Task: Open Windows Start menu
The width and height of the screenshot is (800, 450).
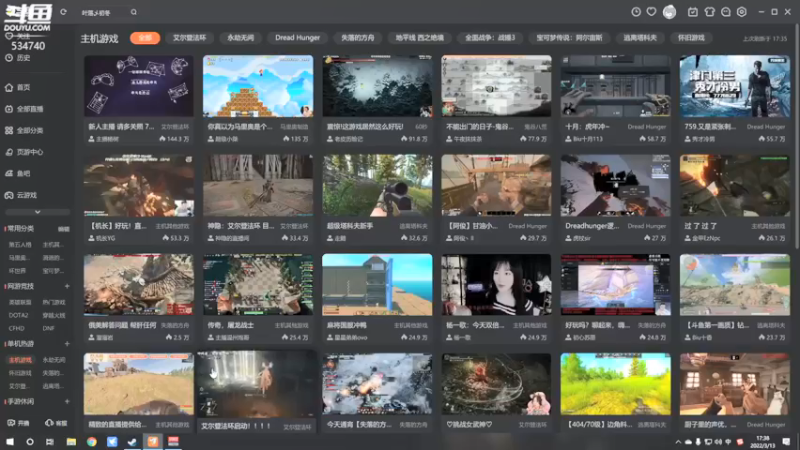Action: point(10,442)
